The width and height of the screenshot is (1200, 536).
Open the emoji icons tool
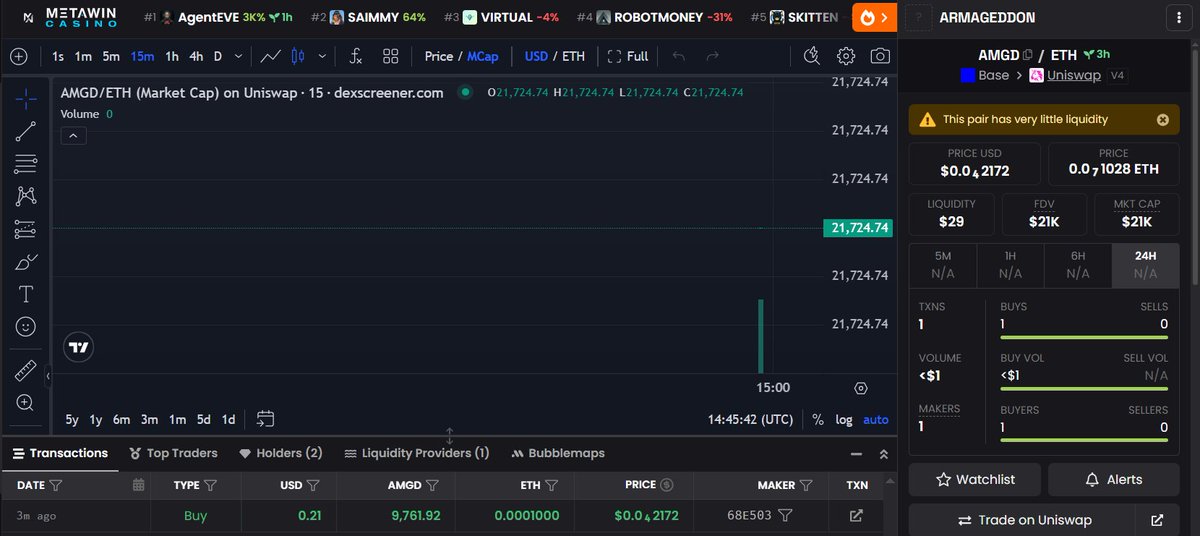tap(26, 326)
